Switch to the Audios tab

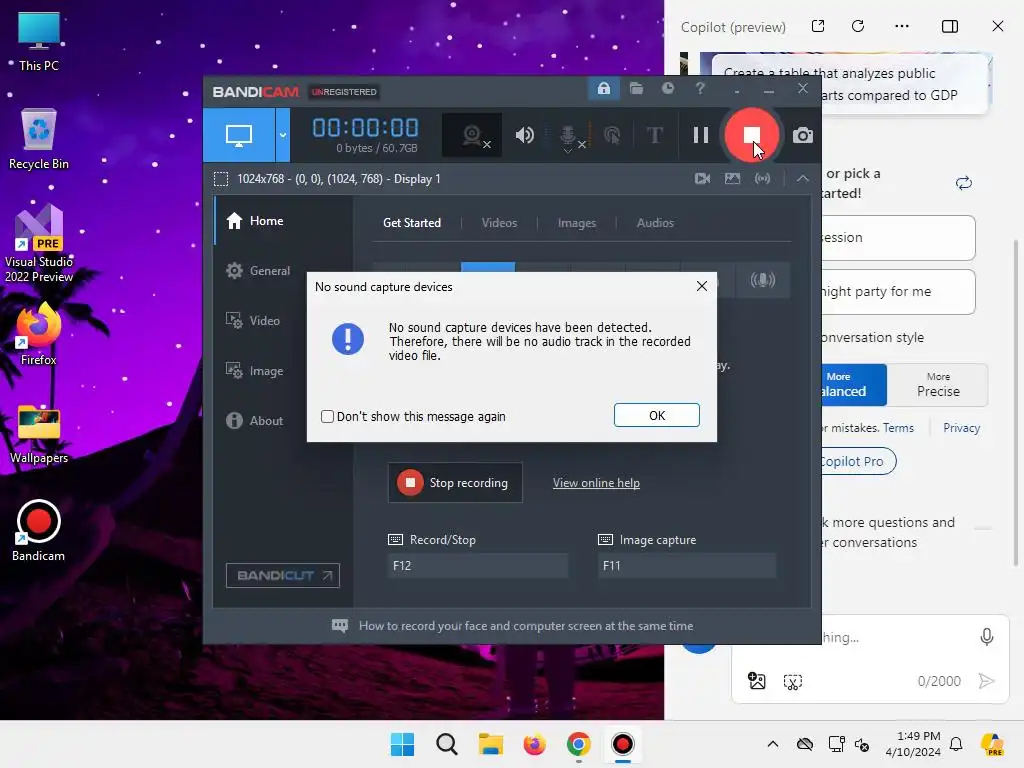click(655, 223)
